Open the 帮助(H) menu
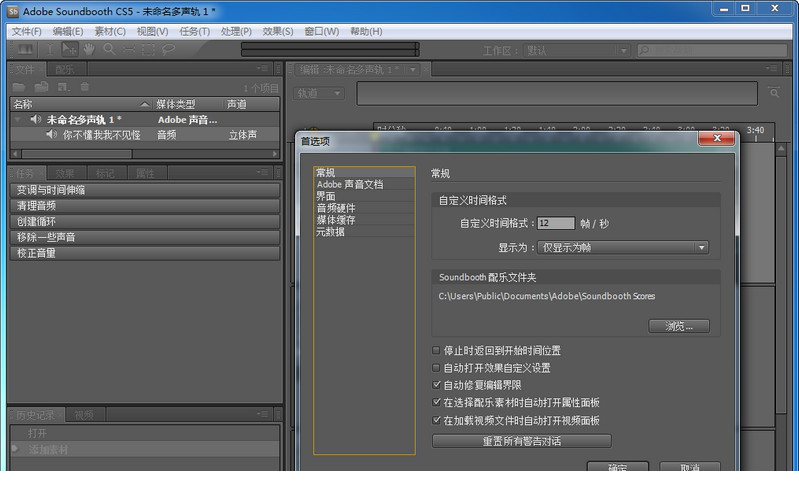Image resolution: width=799 pixels, height=489 pixels. [x=366, y=32]
